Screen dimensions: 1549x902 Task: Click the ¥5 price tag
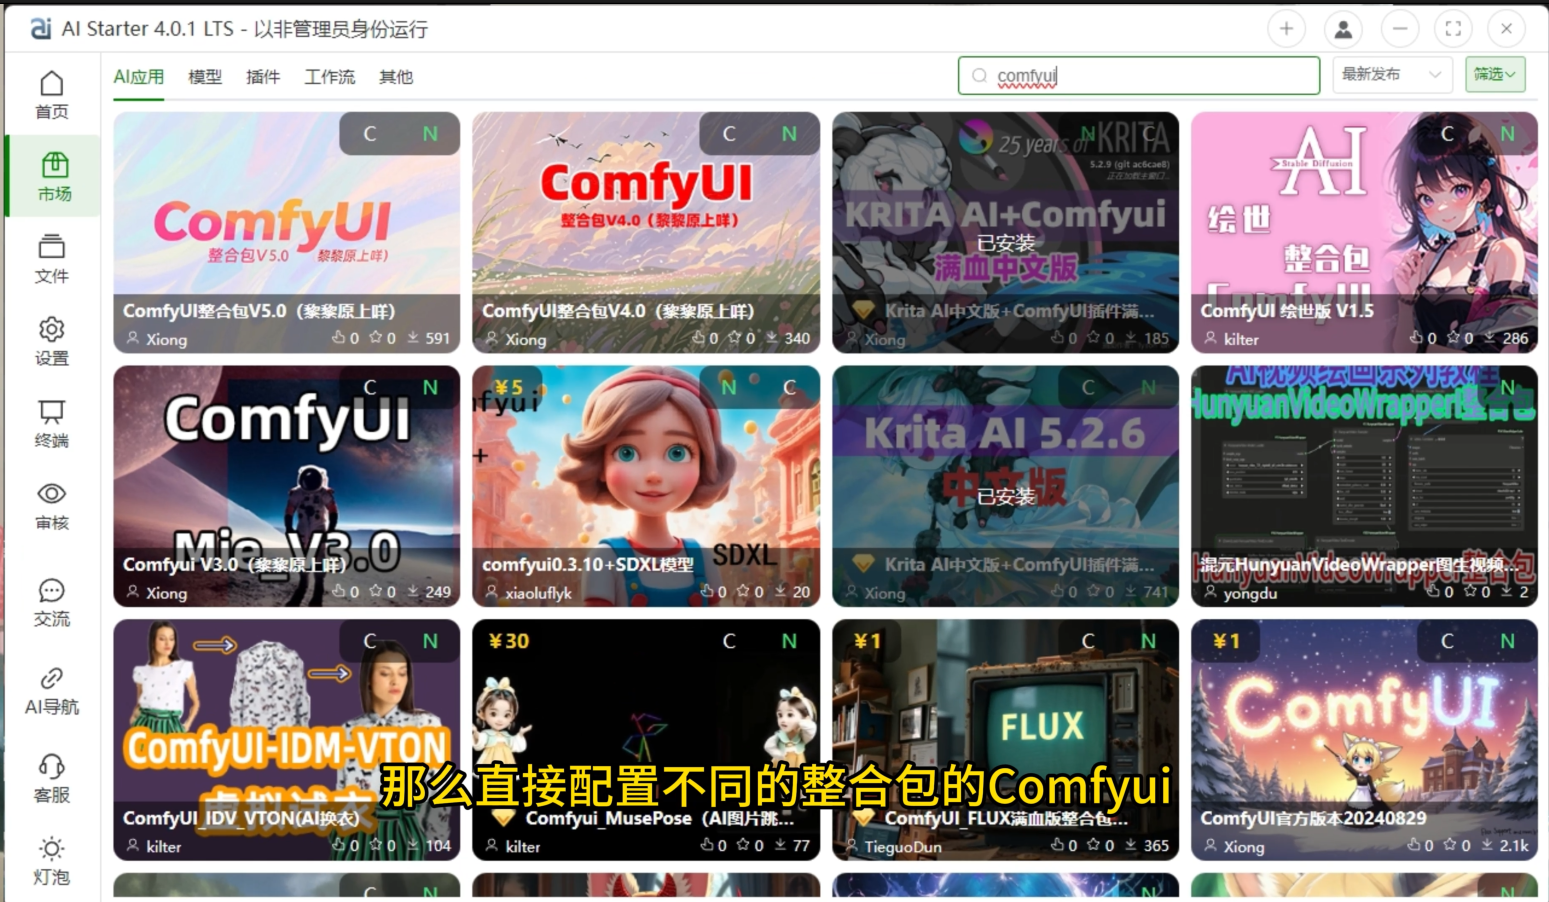[x=508, y=387]
